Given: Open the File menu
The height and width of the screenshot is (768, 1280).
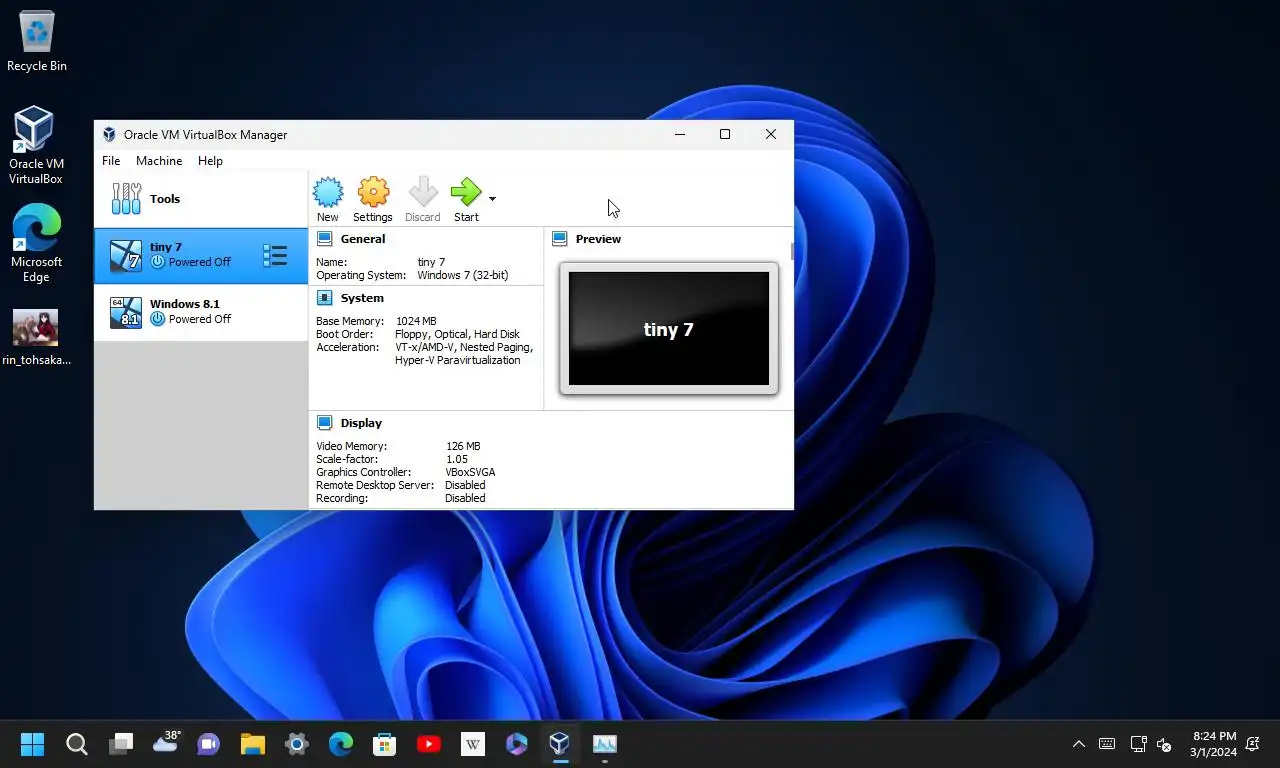Looking at the screenshot, I should pyautogui.click(x=111, y=161).
